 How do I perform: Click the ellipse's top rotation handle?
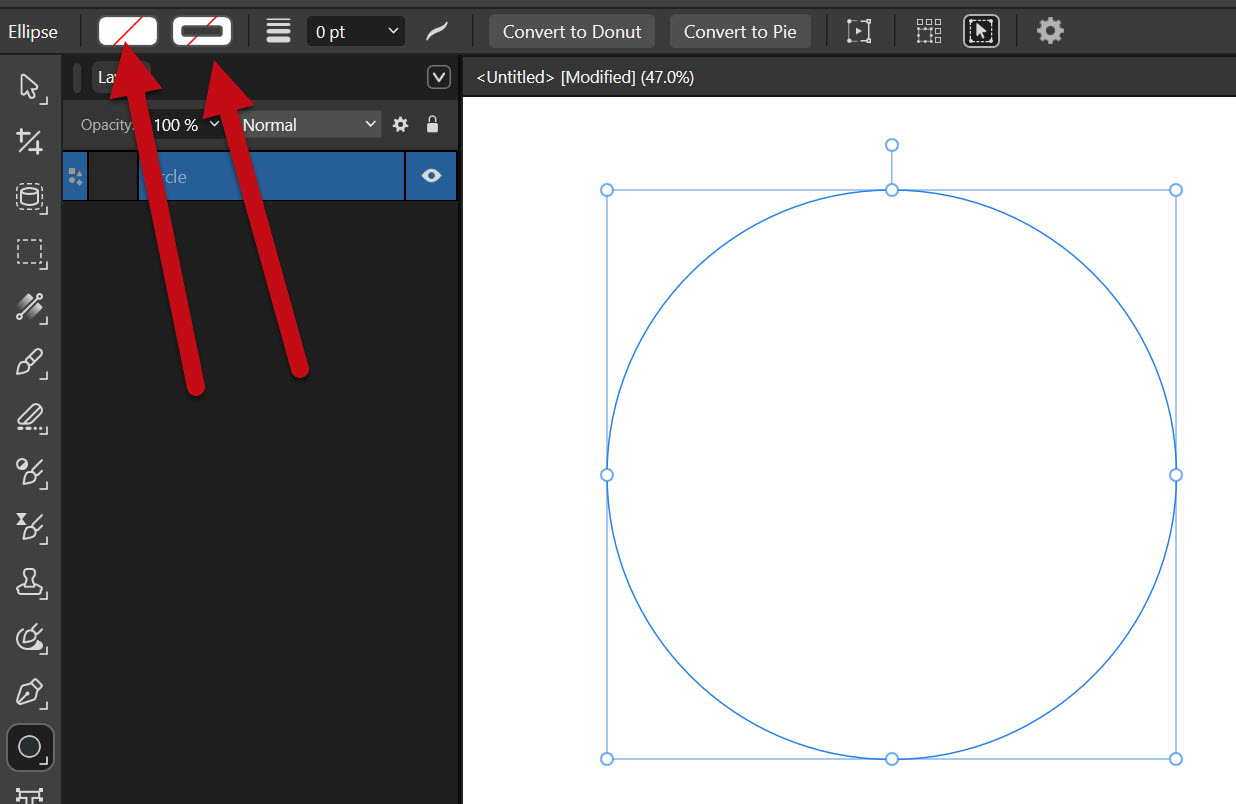(x=892, y=145)
